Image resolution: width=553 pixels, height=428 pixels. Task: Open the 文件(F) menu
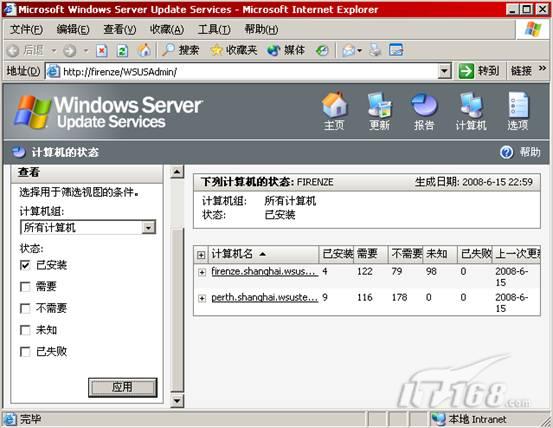point(26,29)
